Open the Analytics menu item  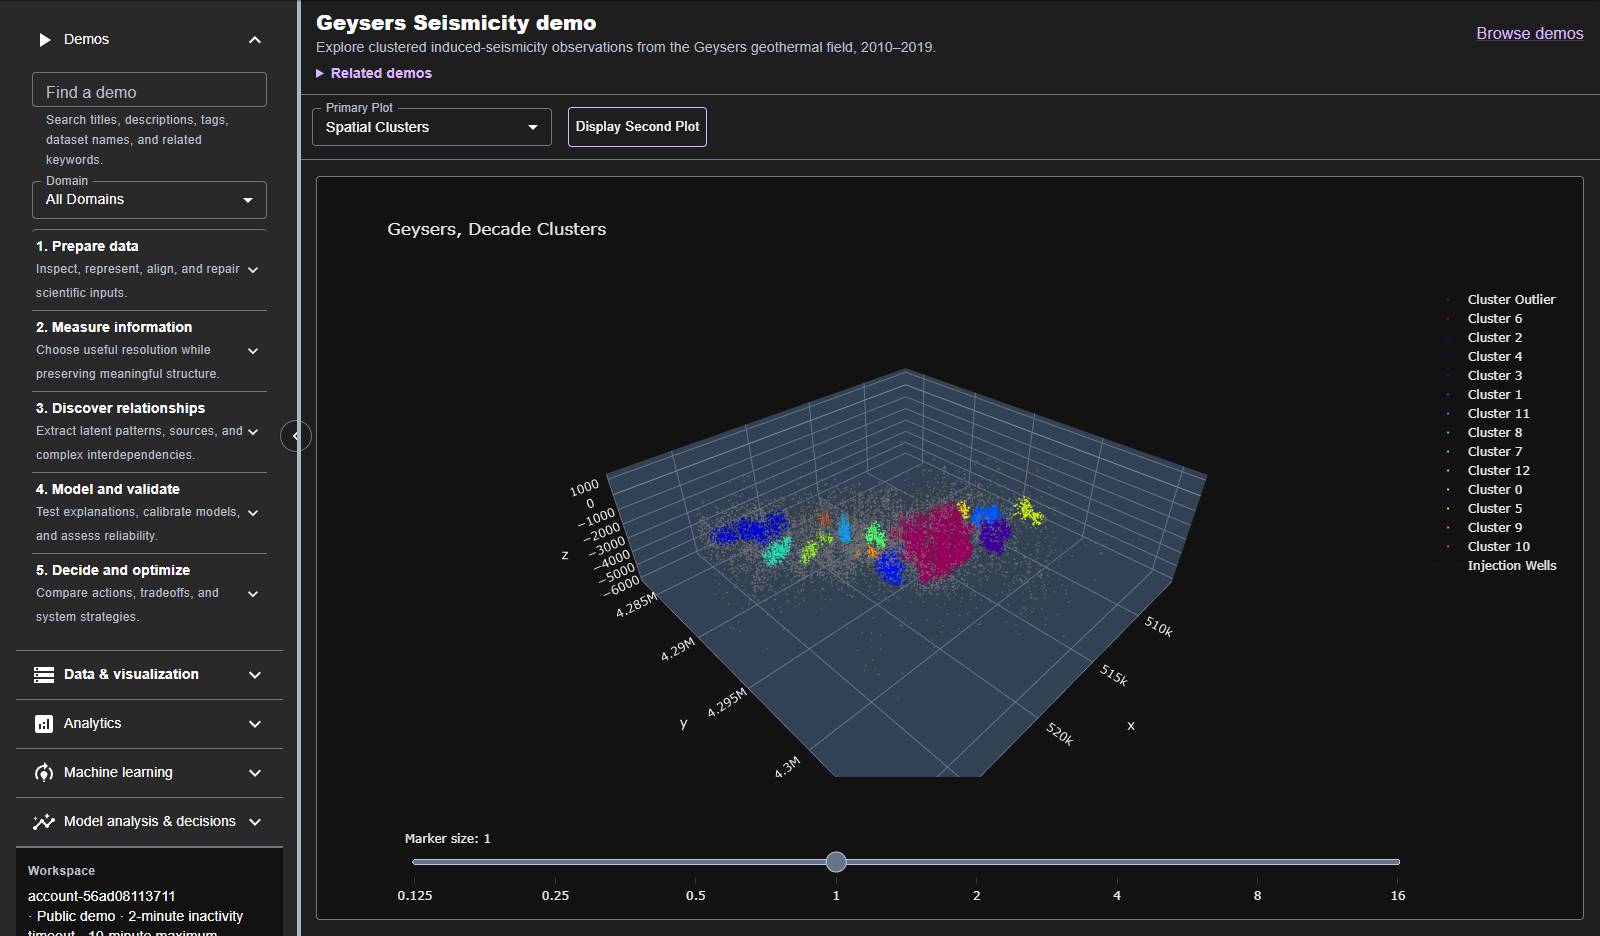coord(149,724)
